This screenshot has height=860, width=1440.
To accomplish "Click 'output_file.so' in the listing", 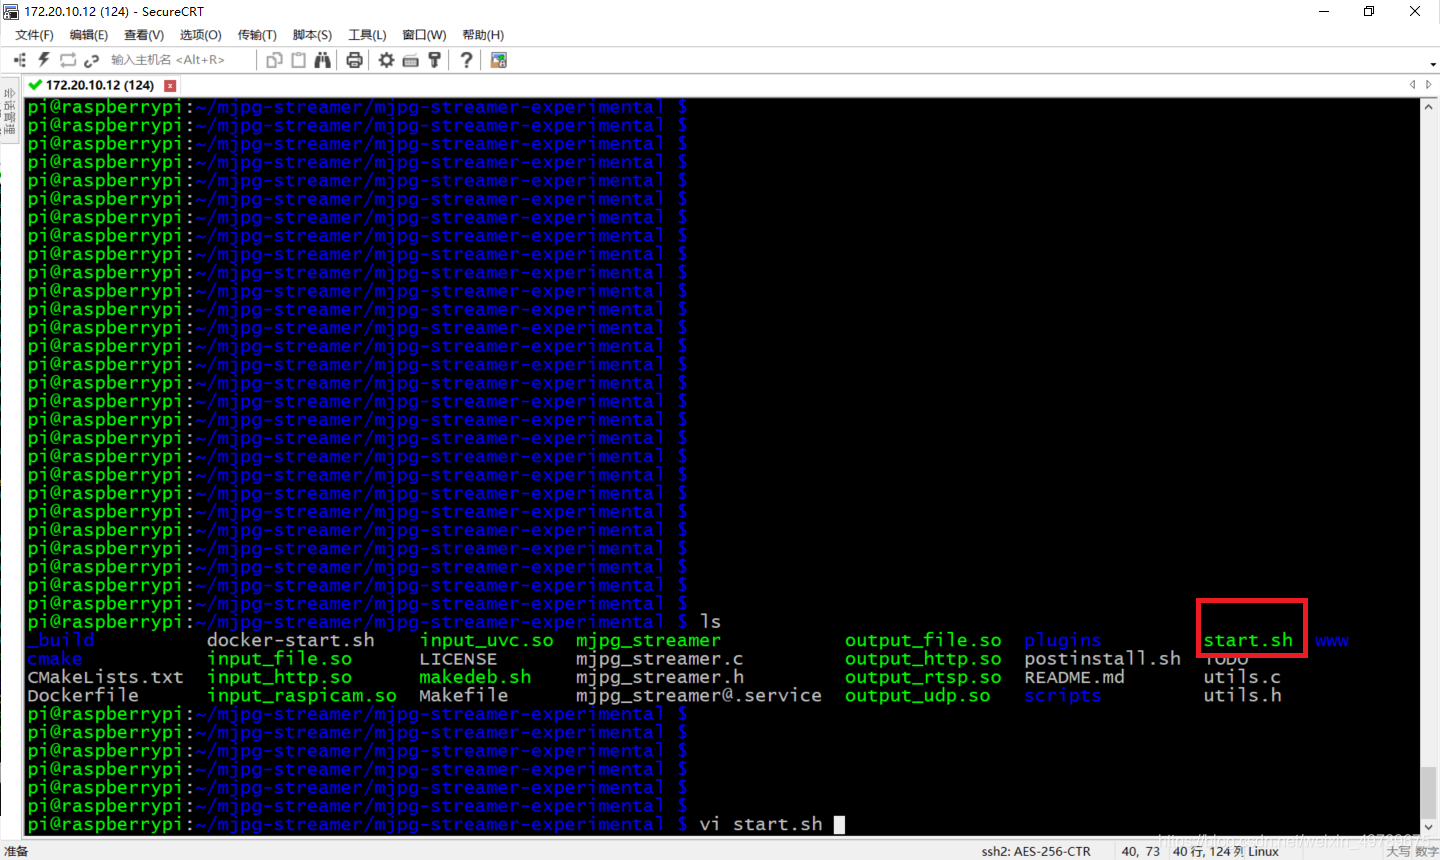I will pyautogui.click(x=923, y=640).
